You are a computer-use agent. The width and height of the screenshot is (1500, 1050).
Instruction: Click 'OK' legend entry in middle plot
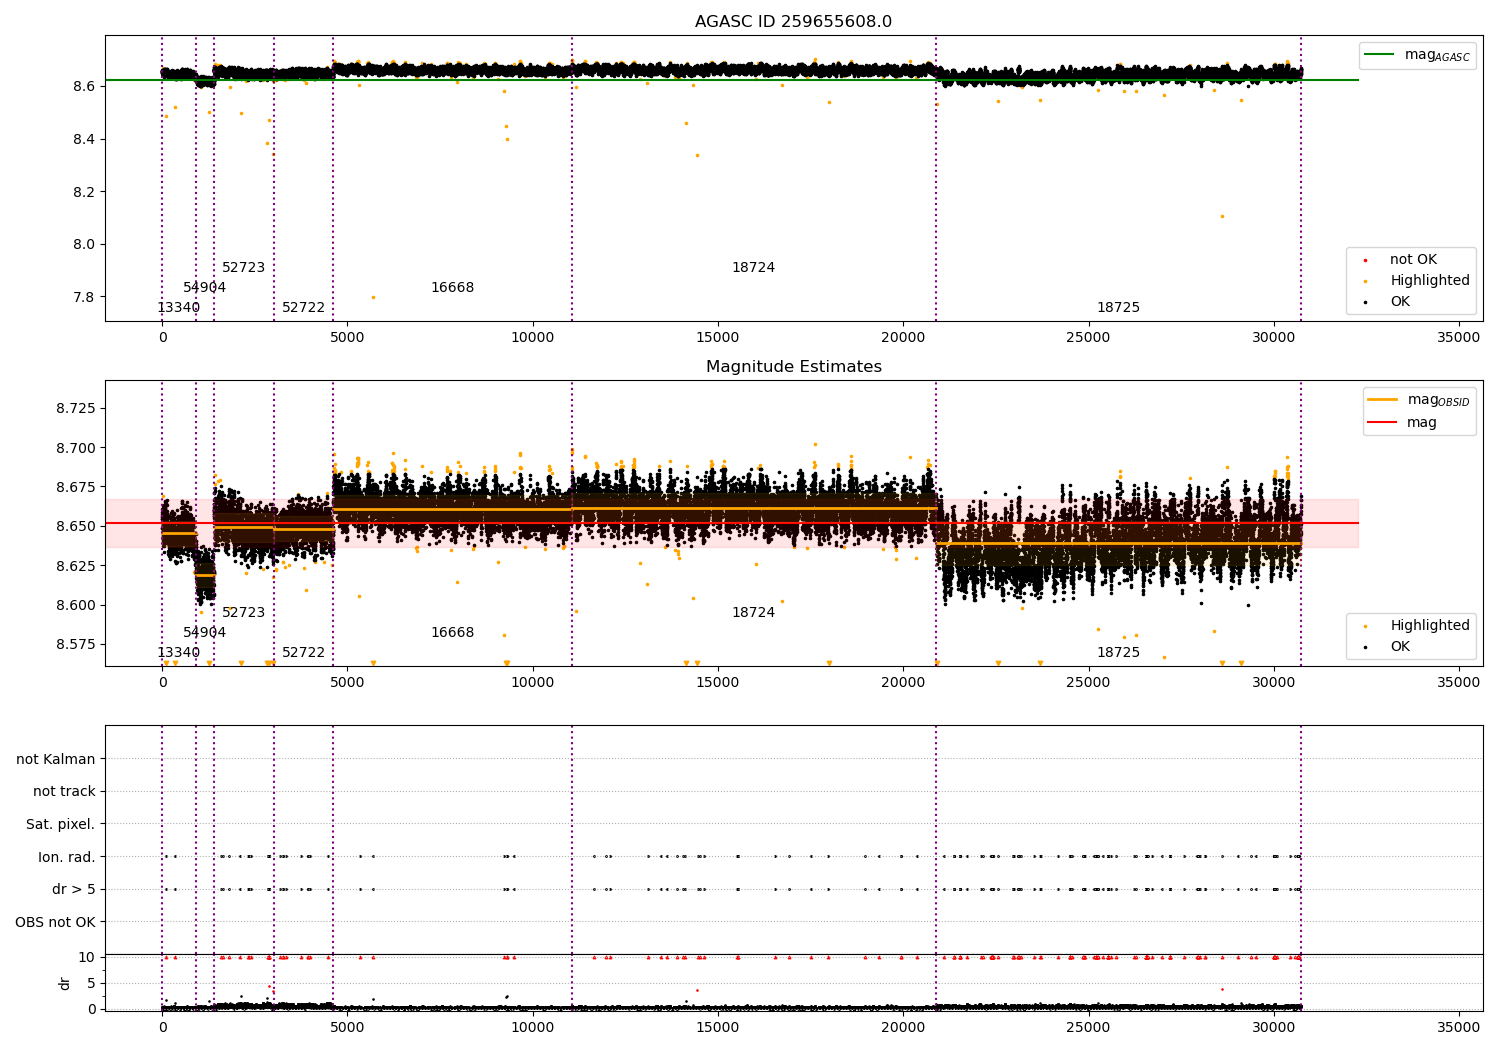[x=1400, y=647]
